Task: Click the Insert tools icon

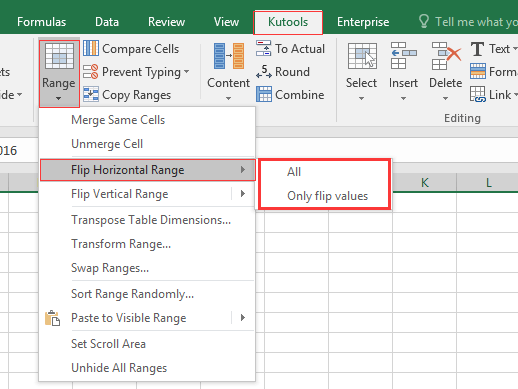Action: [x=403, y=55]
